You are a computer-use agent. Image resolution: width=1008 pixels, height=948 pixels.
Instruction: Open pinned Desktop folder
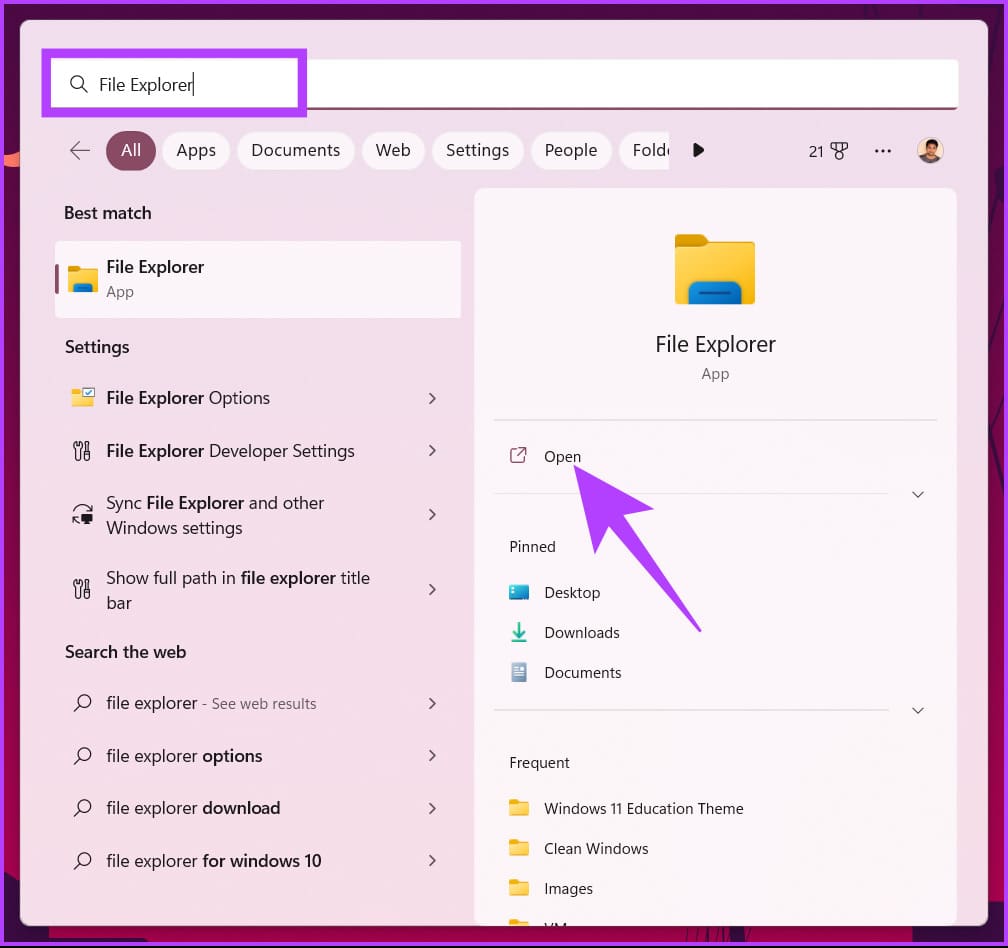point(572,592)
